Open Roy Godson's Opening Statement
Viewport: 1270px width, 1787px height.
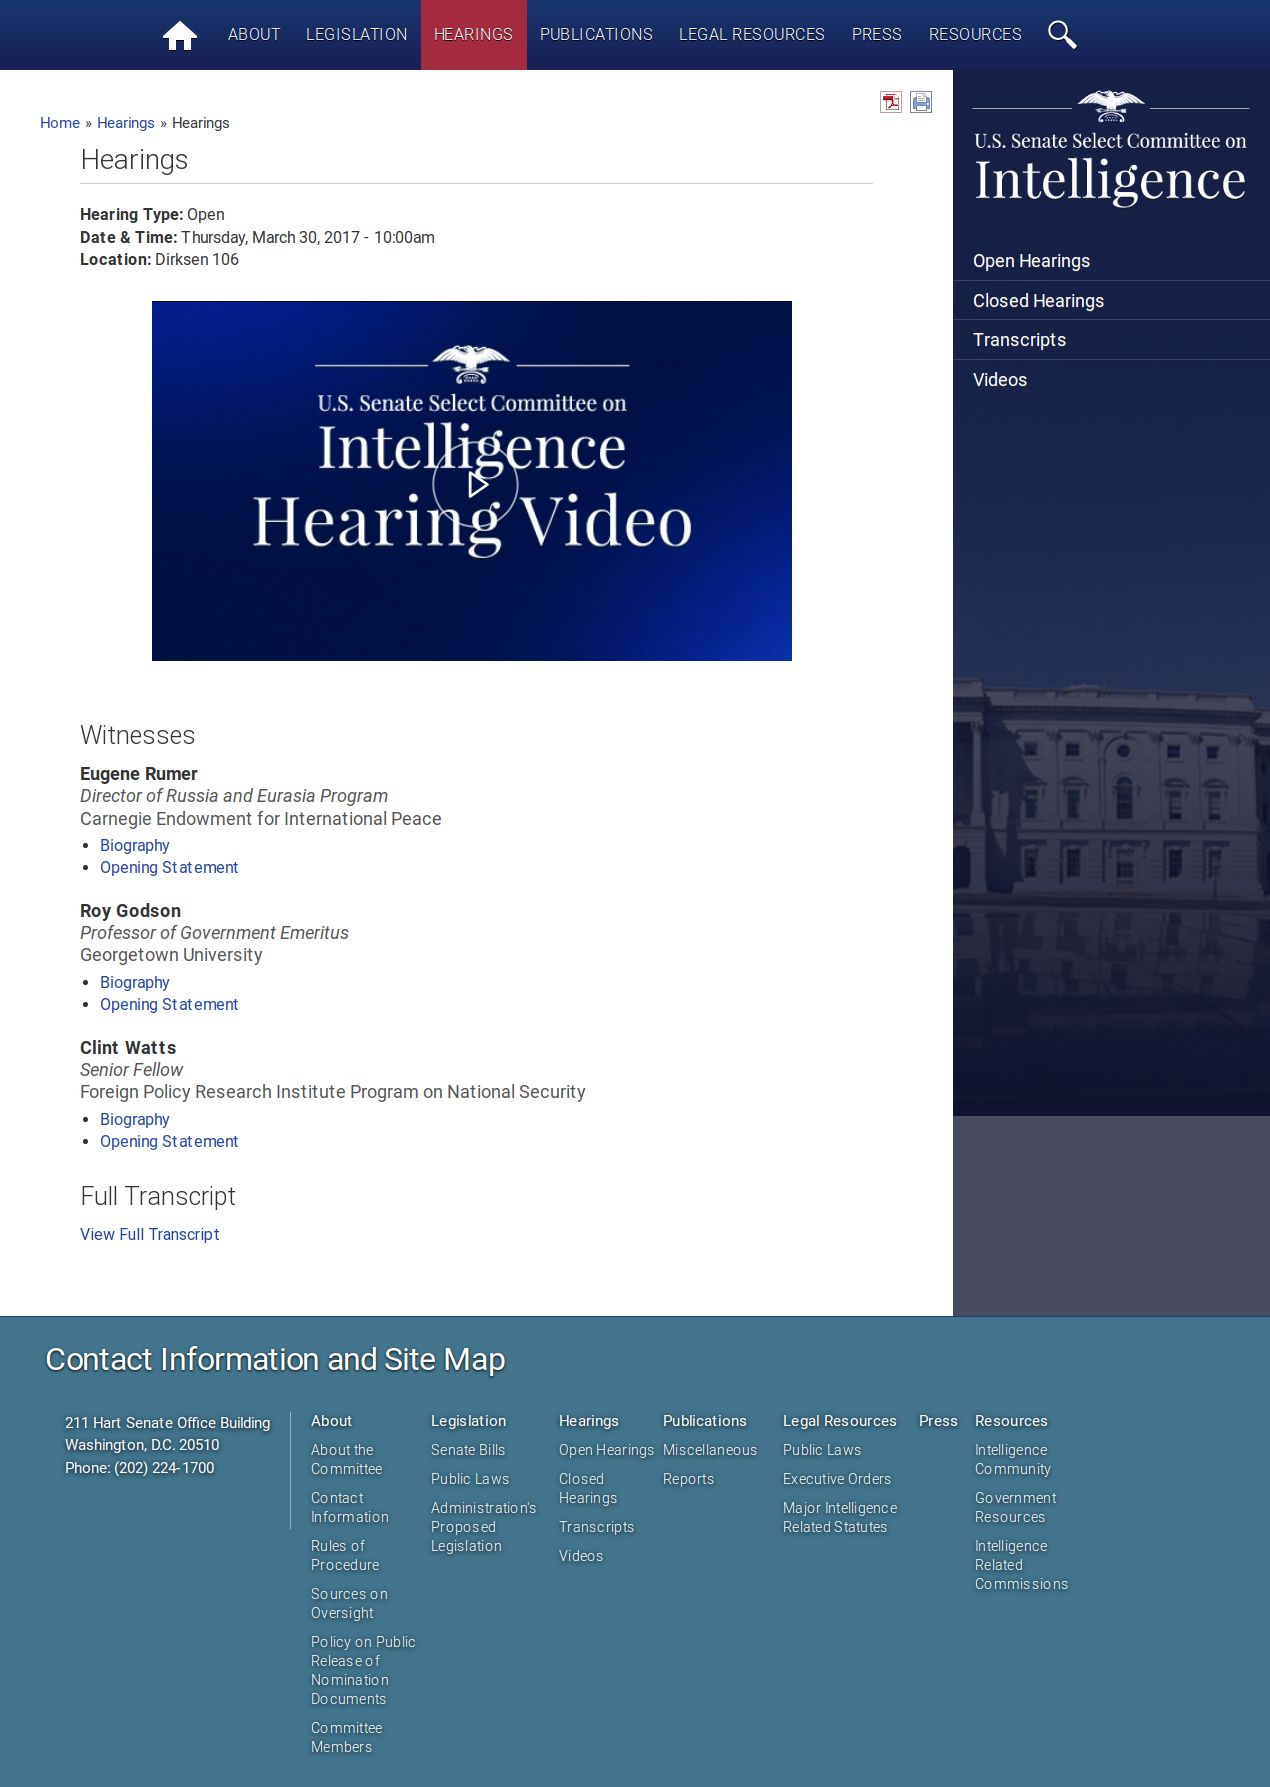pos(168,1005)
